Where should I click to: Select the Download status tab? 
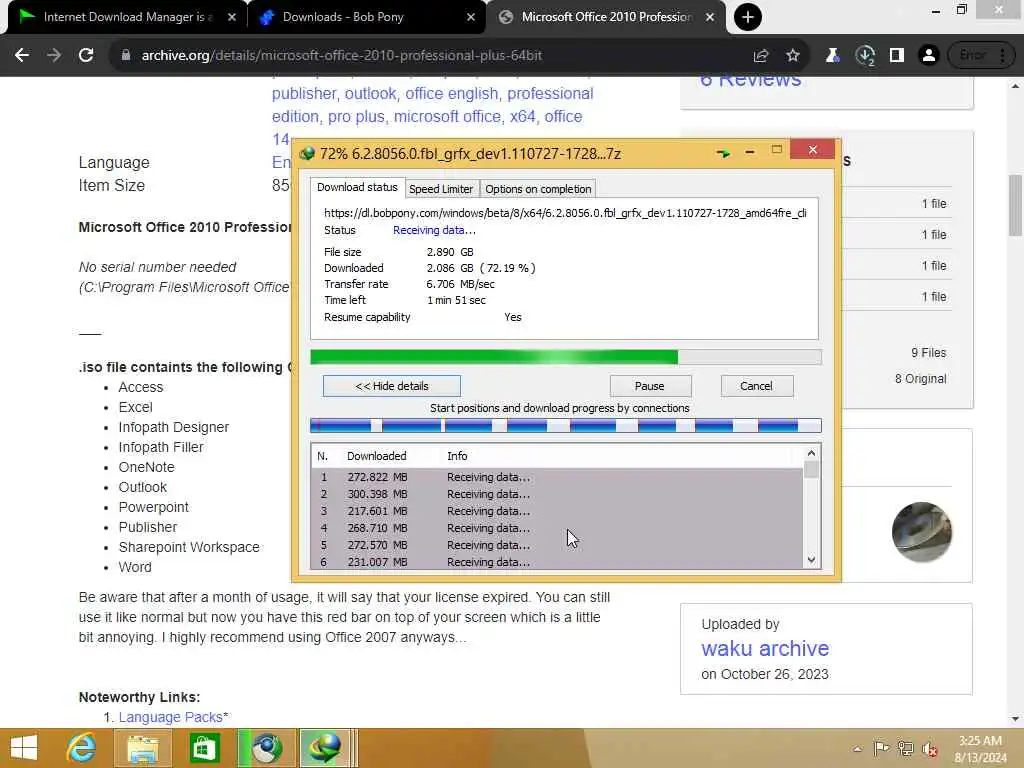coord(357,187)
